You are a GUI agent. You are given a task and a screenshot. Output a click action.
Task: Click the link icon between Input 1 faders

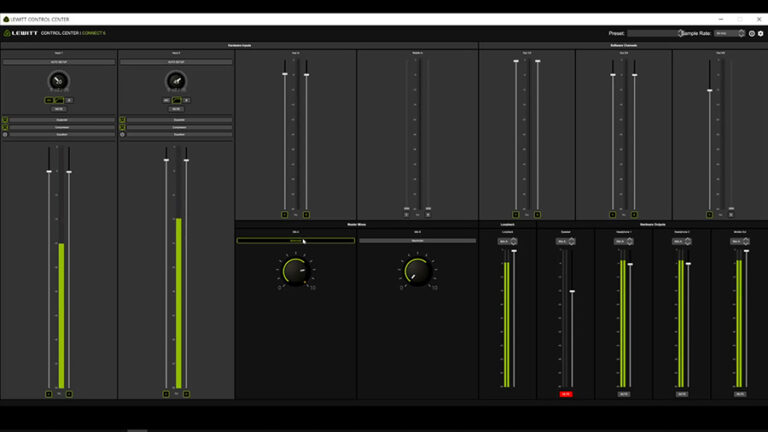pos(59,394)
